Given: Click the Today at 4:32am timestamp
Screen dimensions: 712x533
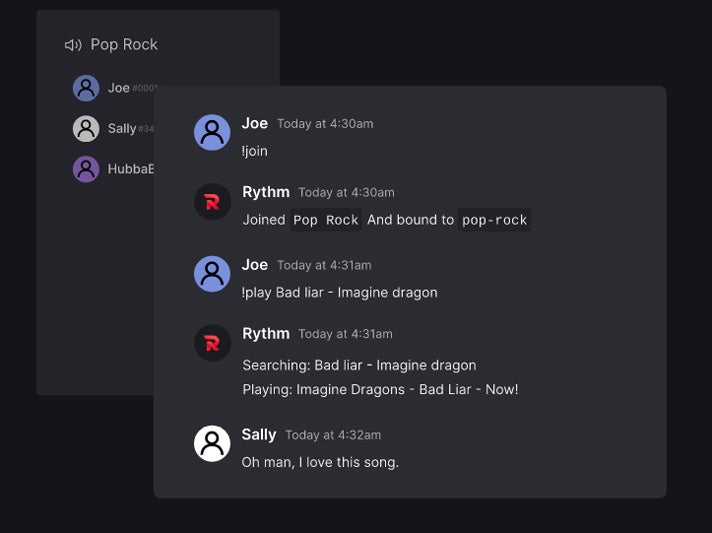Looking at the screenshot, I should (333, 435).
